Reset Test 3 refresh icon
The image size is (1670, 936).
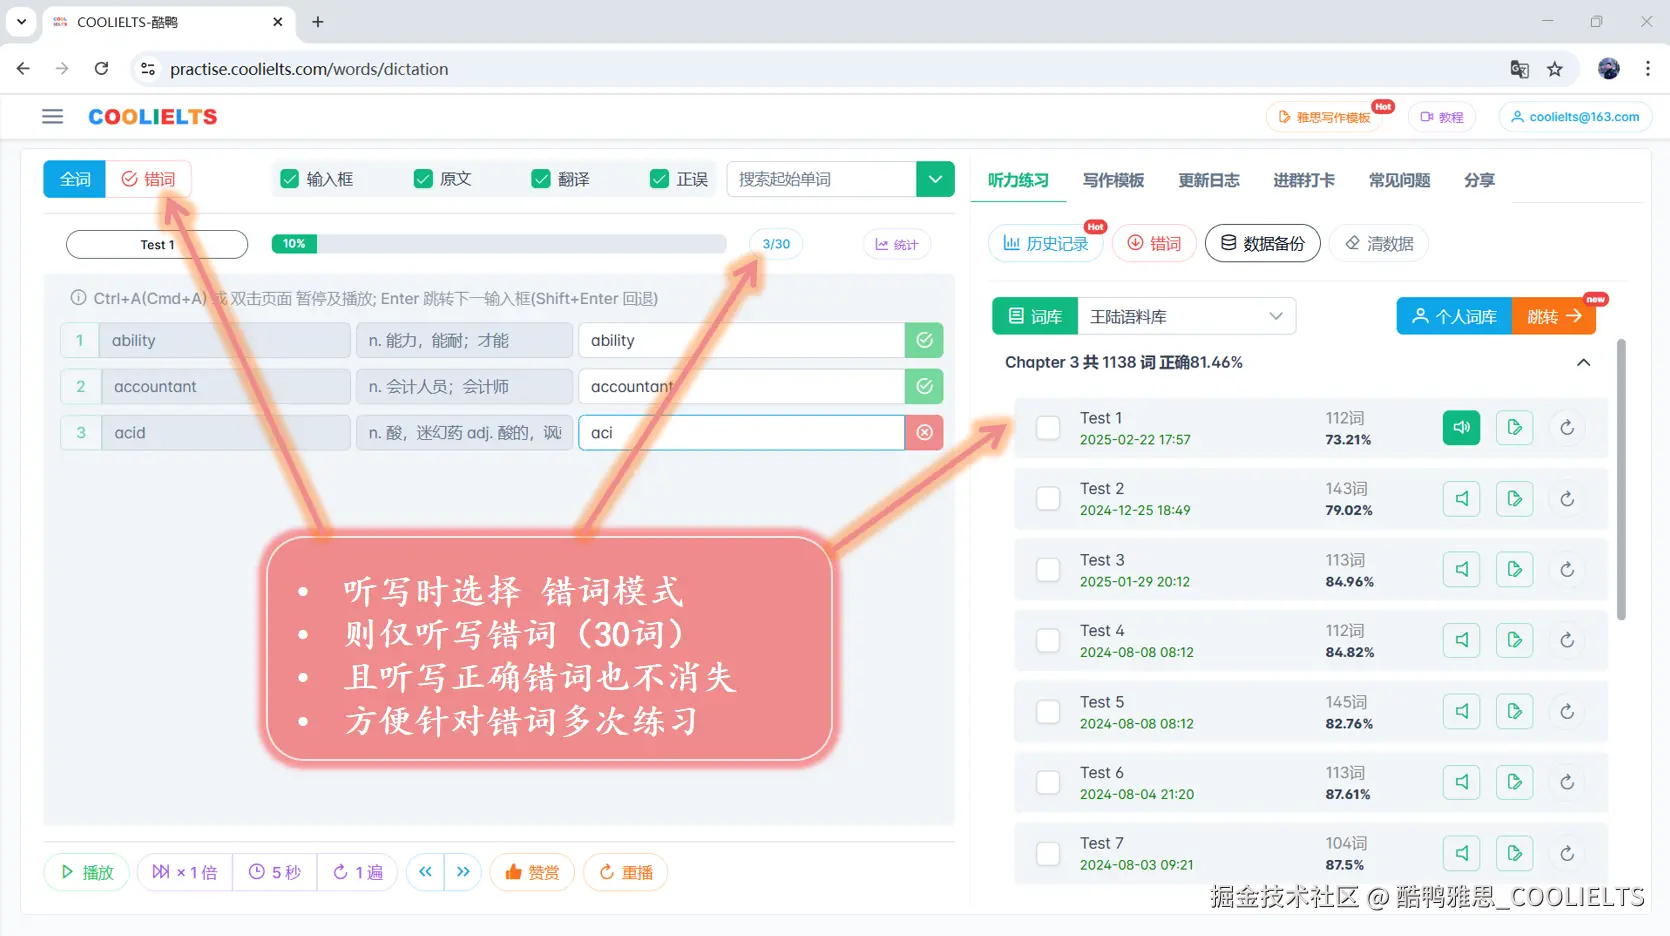pyautogui.click(x=1567, y=569)
